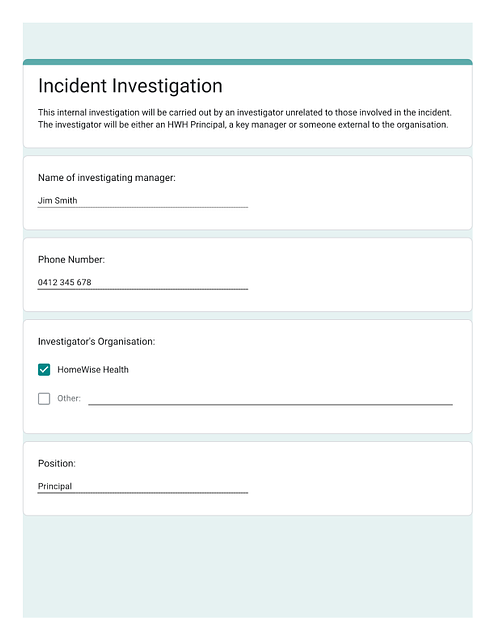Click the Position input field
Screen dimensions: 495x640
coord(142,486)
